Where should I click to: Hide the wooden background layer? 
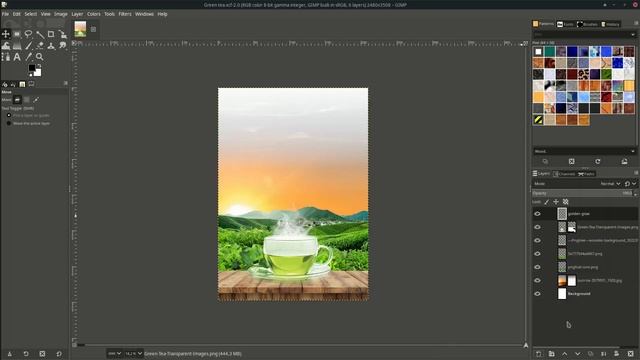coord(537,240)
